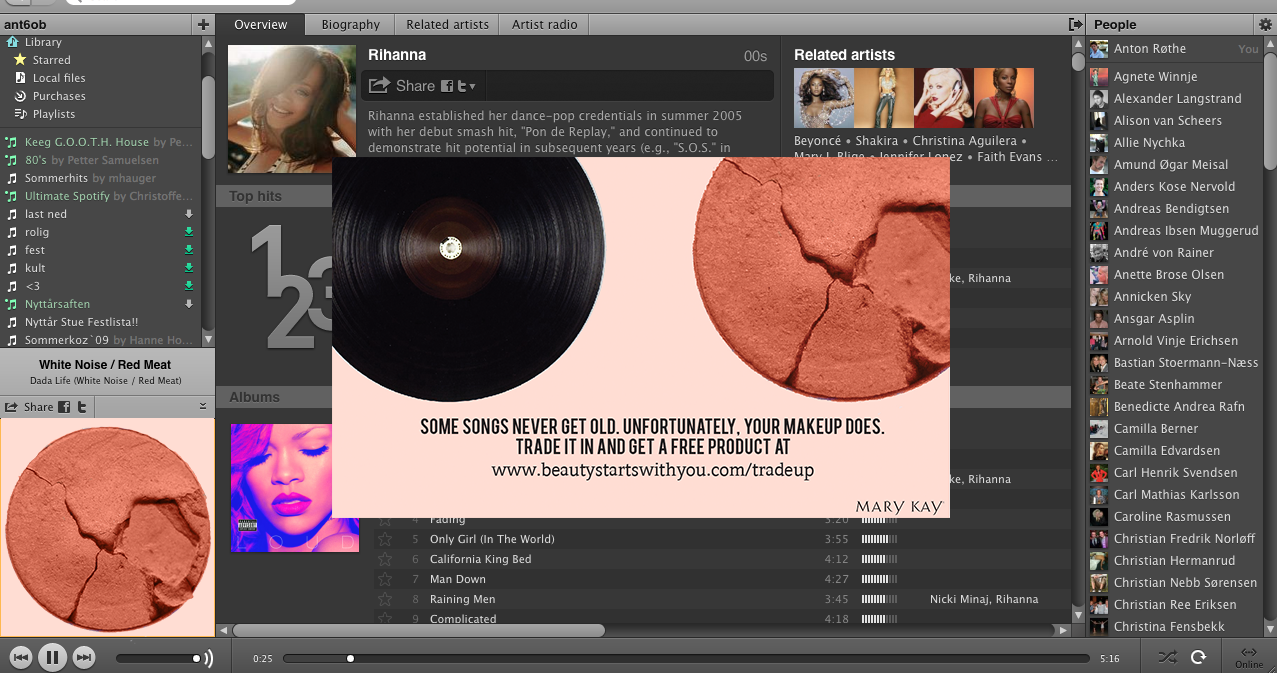The width and height of the screenshot is (1277, 673).
Task: Share Rihanna to Facebook via icon
Action: pyautogui.click(x=447, y=86)
